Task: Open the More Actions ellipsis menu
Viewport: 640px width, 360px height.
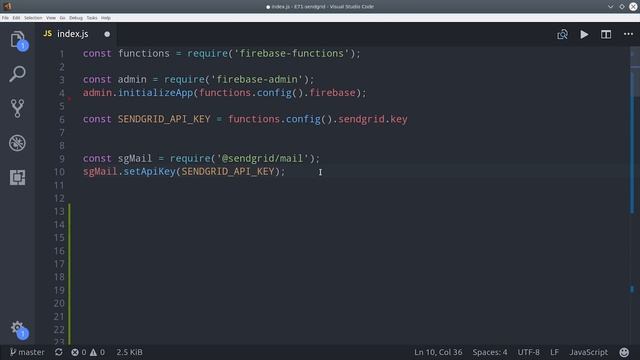Action: click(628, 34)
